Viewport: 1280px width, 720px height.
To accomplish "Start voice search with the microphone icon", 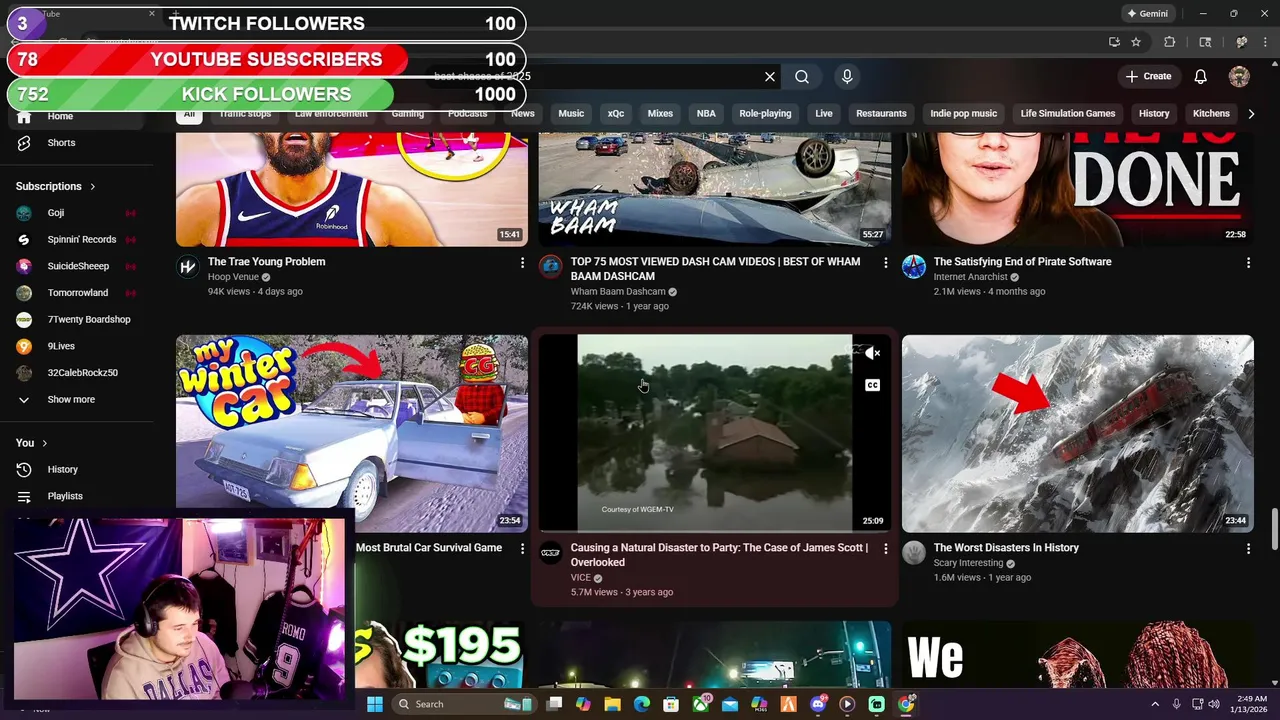I will point(847,77).
